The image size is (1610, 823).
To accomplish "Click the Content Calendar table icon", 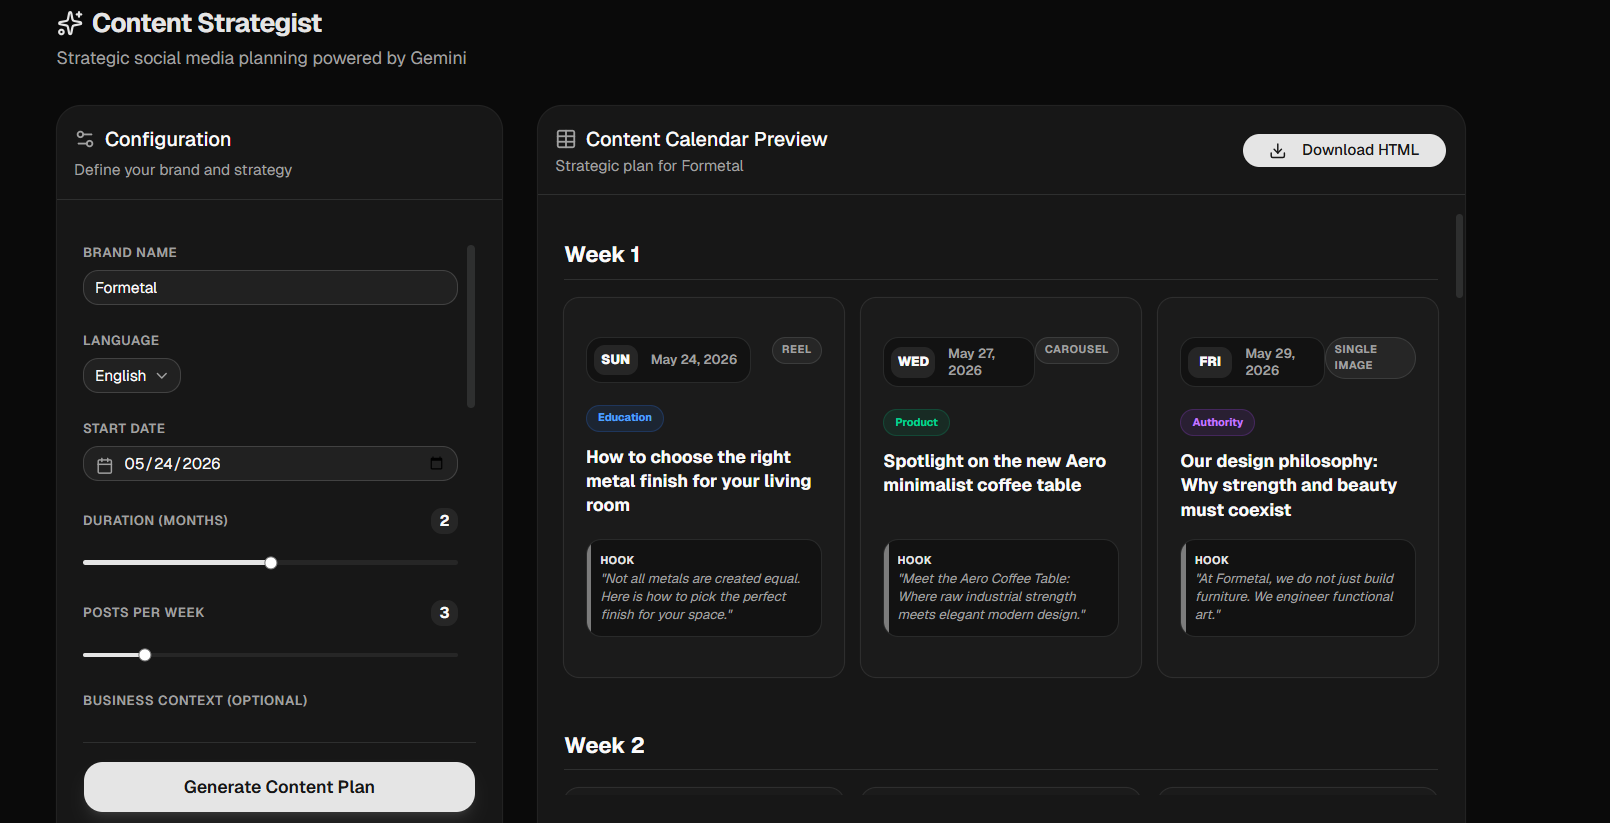I will (x=566, y=139).
